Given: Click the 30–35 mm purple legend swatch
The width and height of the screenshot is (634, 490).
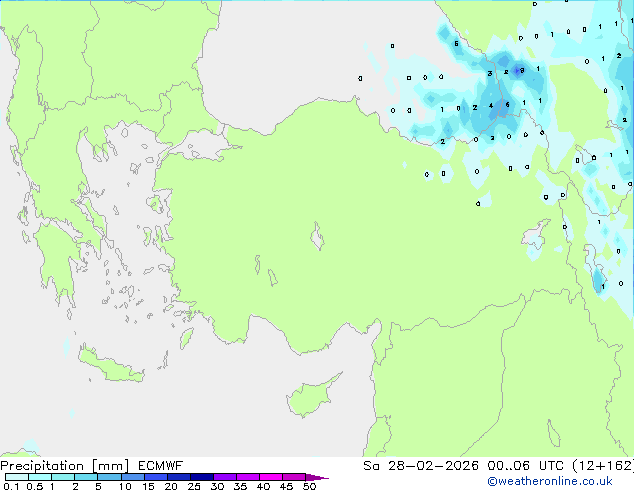Looking at the screenshot, I should pos(224,477).
